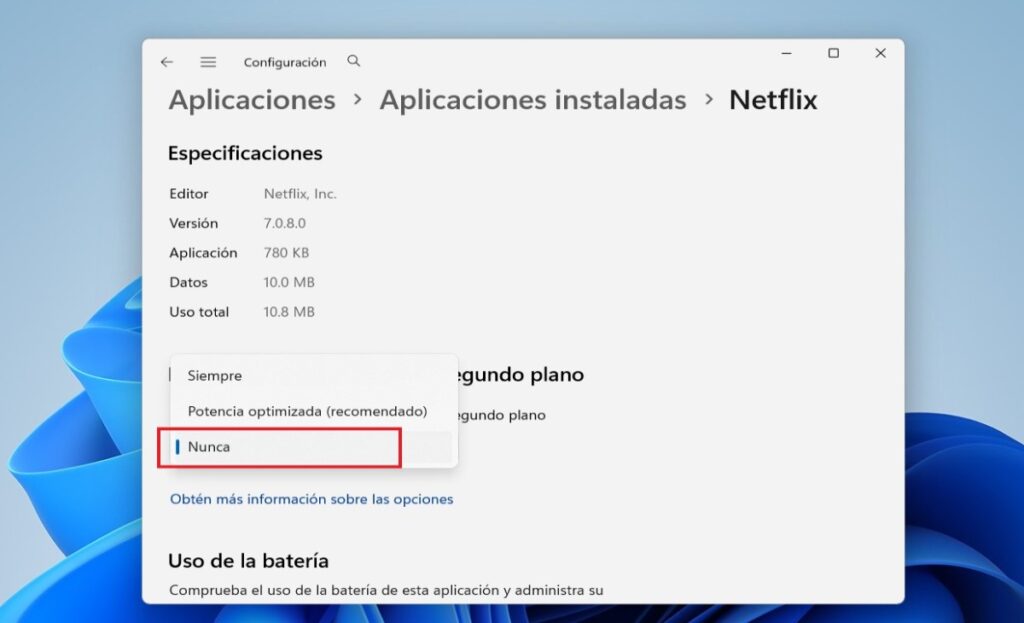Open 'Obtén más información sobre las opciones'
This screenshot has height=623, width=1024.
point(309,497)
